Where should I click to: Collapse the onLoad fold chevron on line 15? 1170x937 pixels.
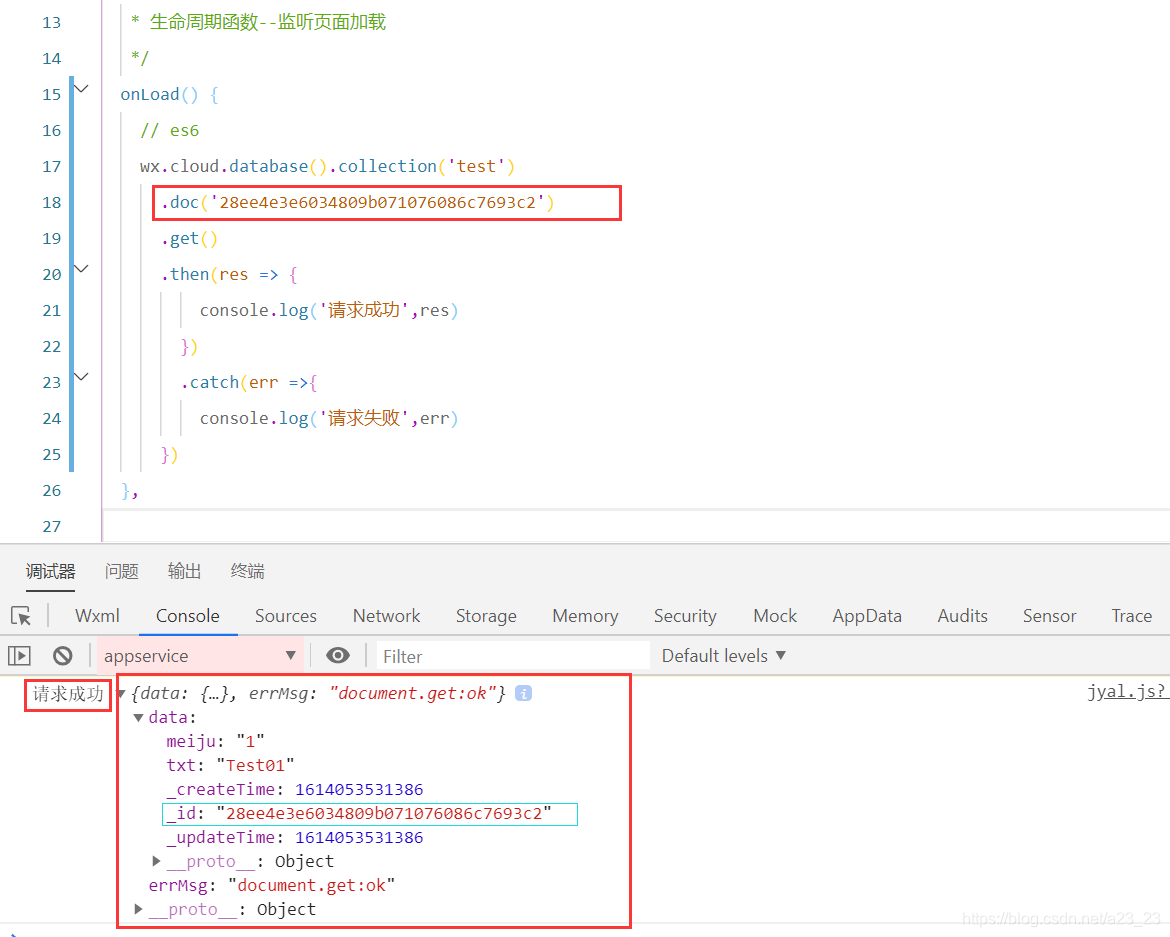(x=82, y=89)
